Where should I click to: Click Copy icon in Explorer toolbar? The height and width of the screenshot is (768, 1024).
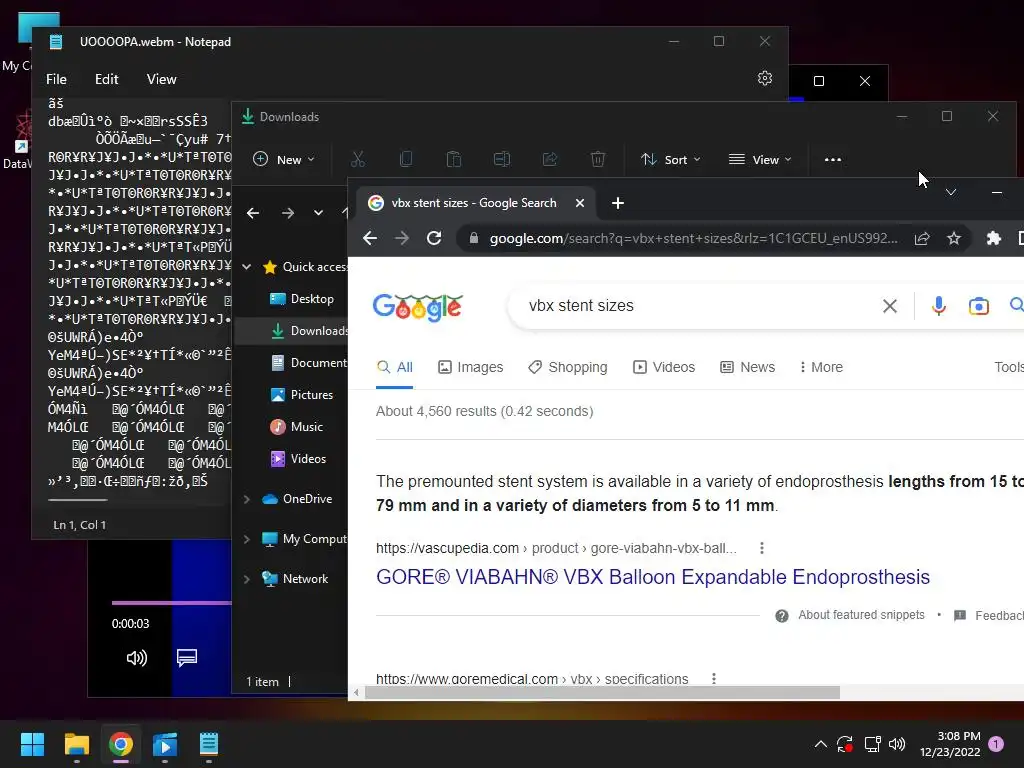click(x=406, y=159)
